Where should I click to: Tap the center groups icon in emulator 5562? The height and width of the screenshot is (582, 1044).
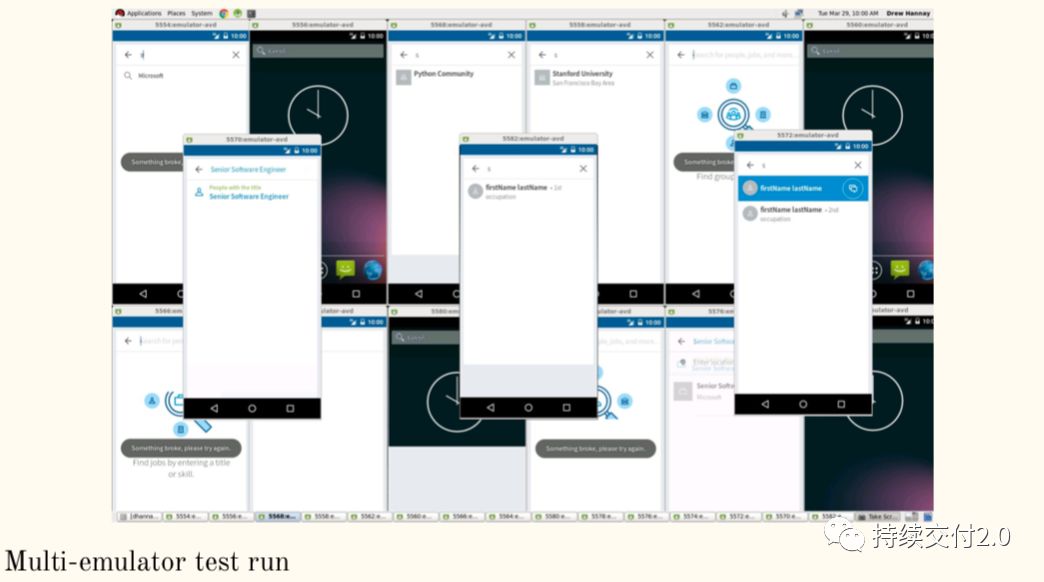click(x=733, y=115)
